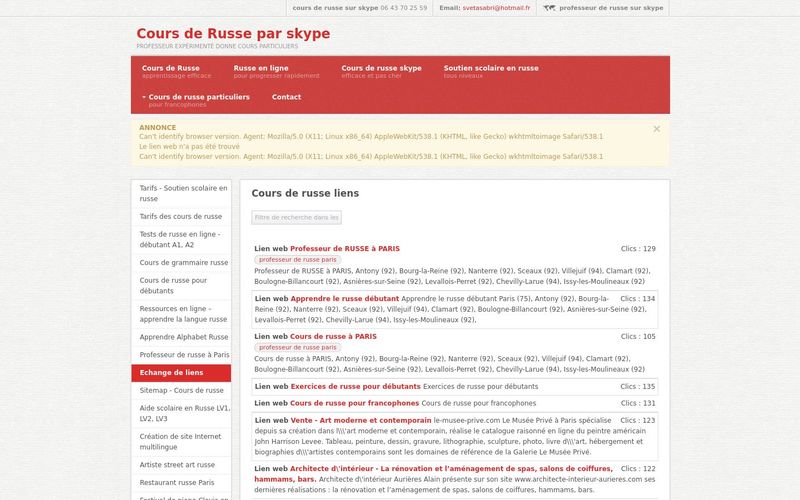The width and height of the screenshot is (800, 500).
Task: Open Exercices de russe pour débutants link
Action: point(356,387)
